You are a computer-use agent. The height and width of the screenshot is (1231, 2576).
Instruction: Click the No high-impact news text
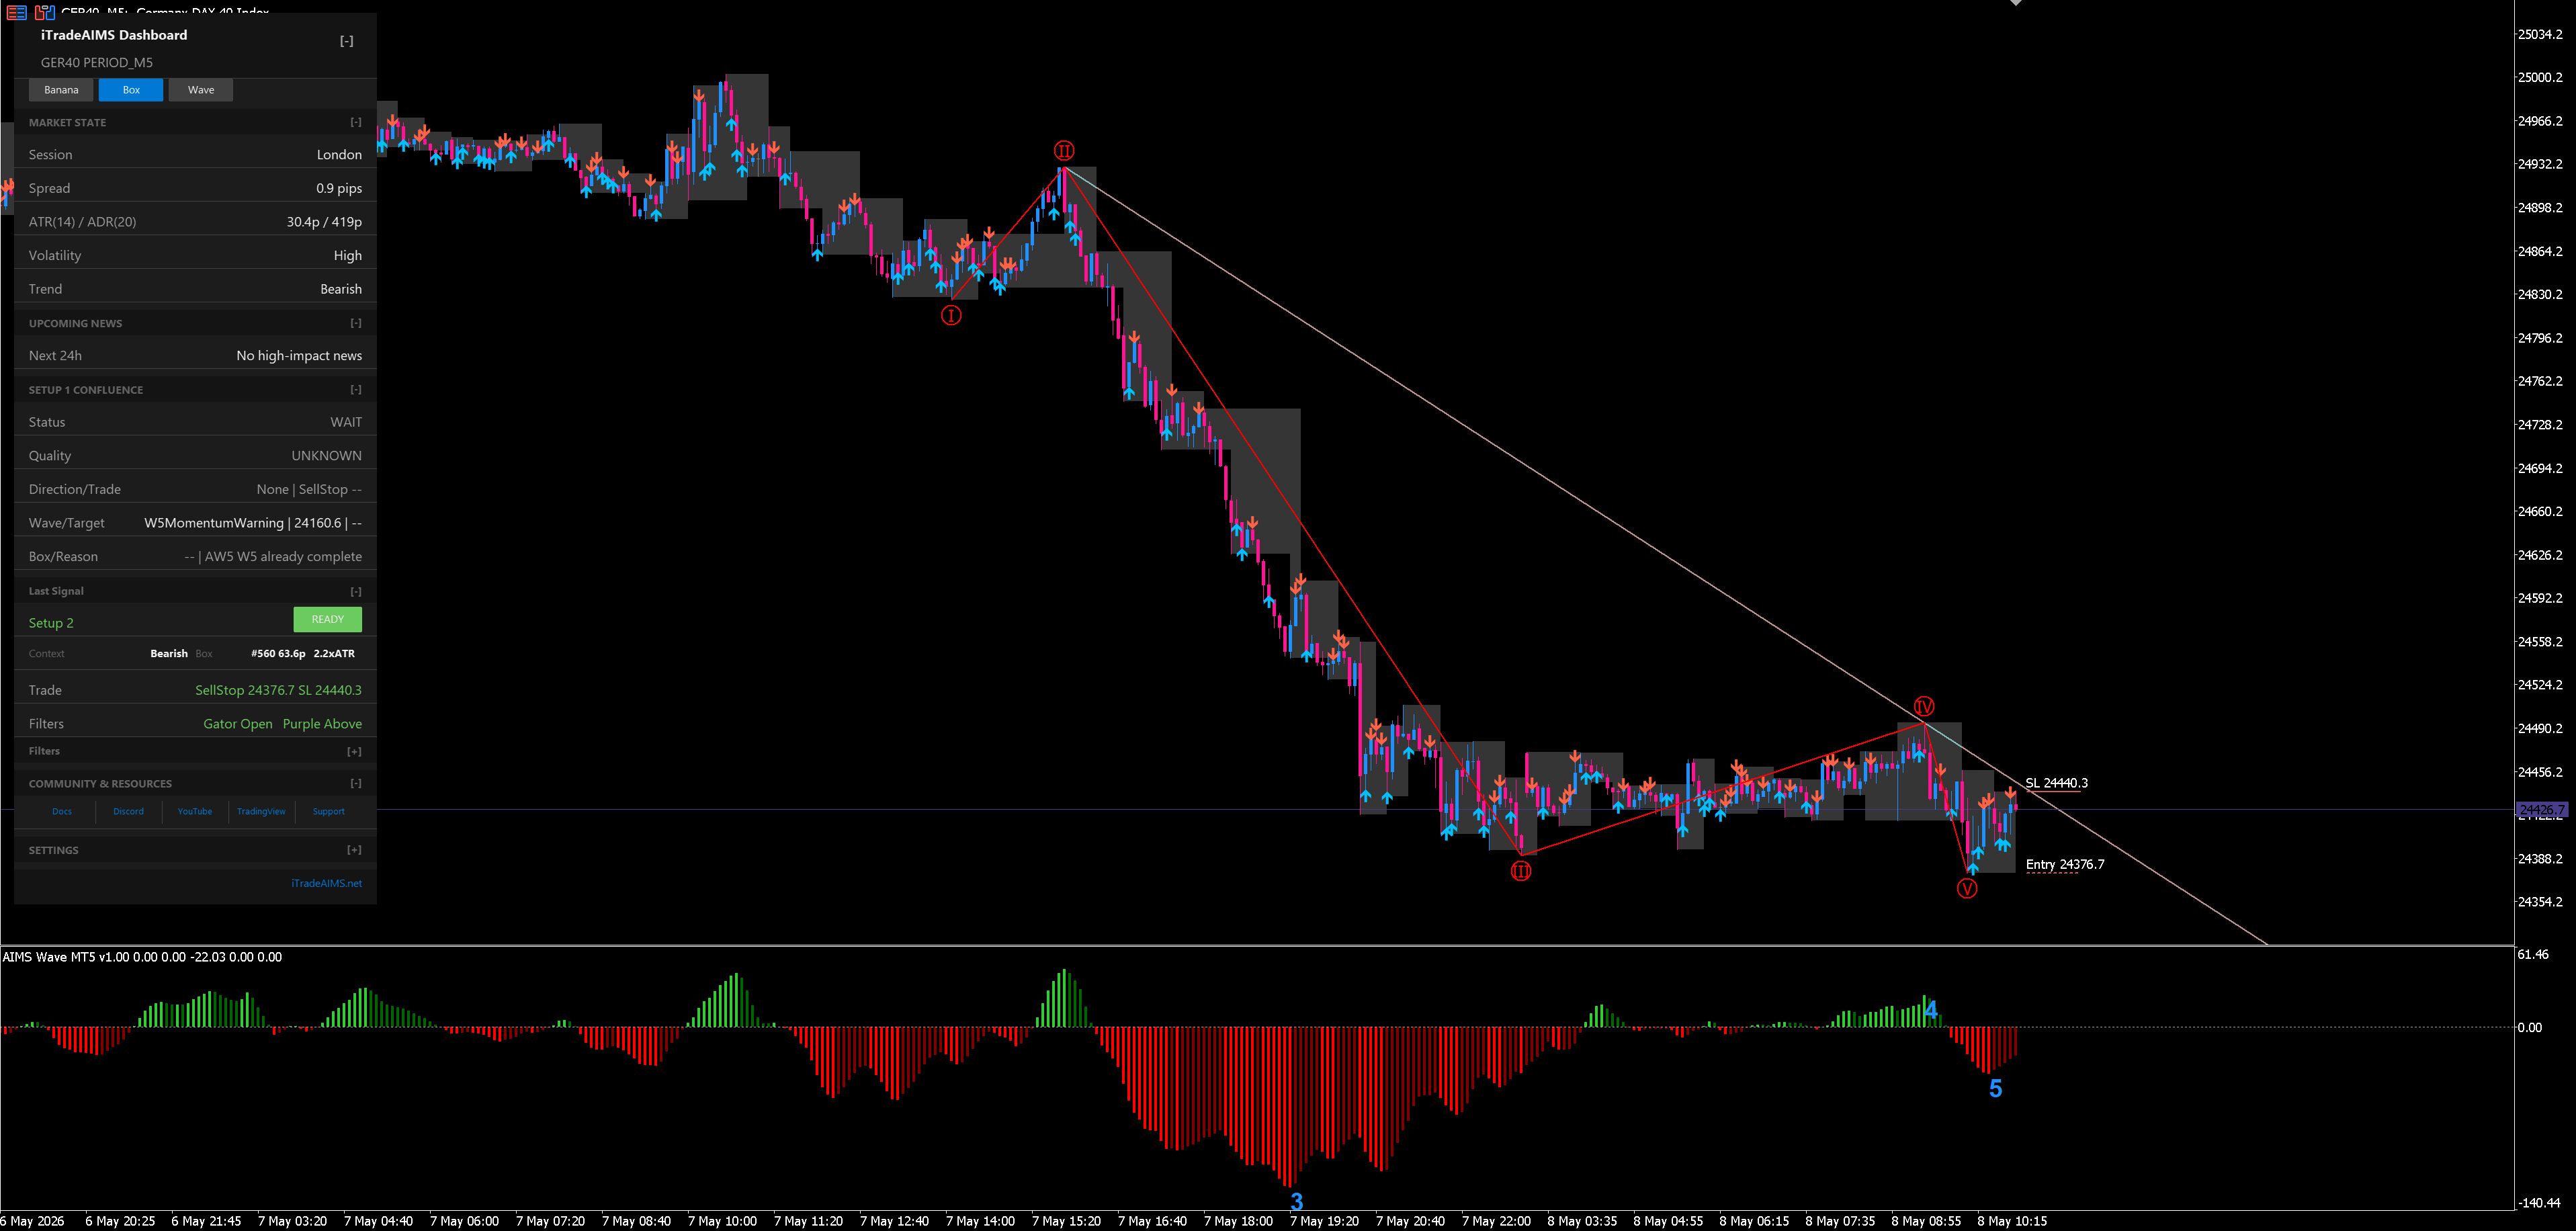click(299, 356)
